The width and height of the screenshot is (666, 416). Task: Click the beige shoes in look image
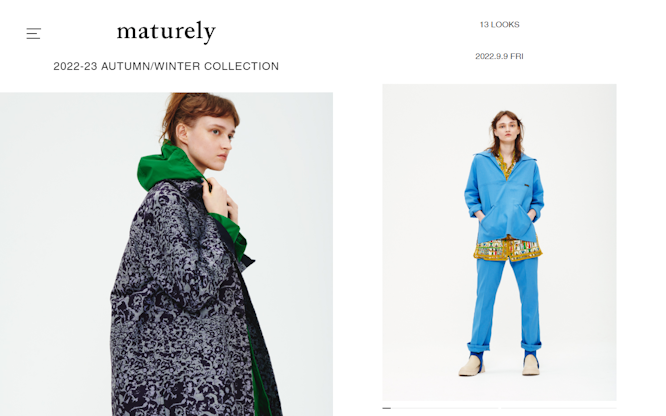point(499,365)
